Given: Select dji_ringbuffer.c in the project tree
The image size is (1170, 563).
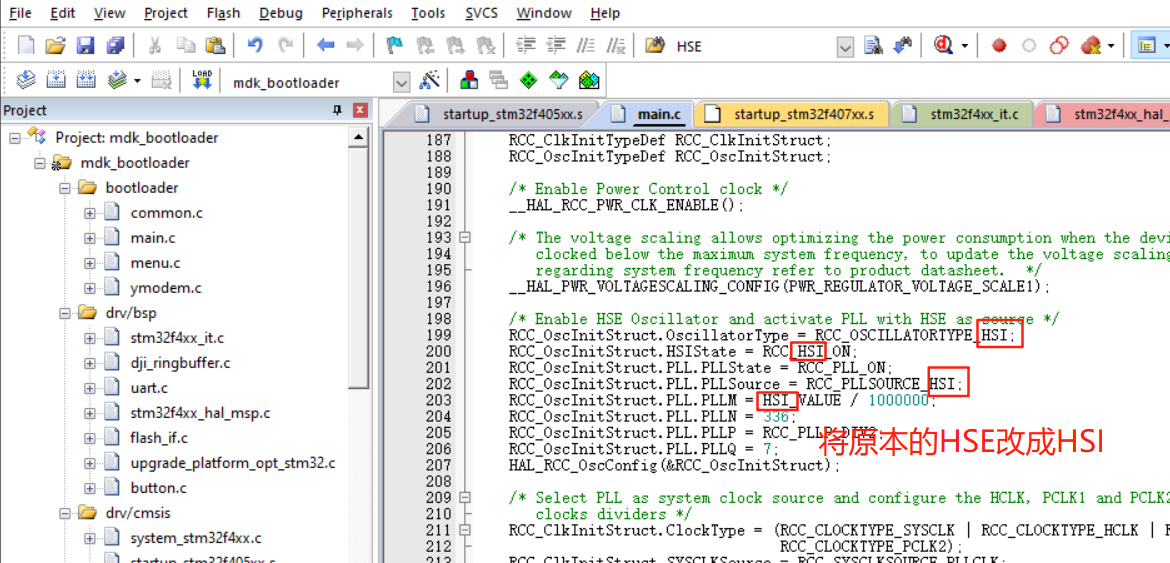Looking at the screenshot, I should click(x=180, y=363).
